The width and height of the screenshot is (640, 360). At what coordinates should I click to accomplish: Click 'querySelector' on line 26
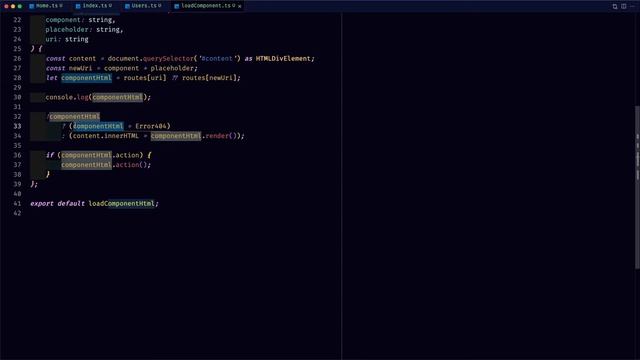[168, 58]
